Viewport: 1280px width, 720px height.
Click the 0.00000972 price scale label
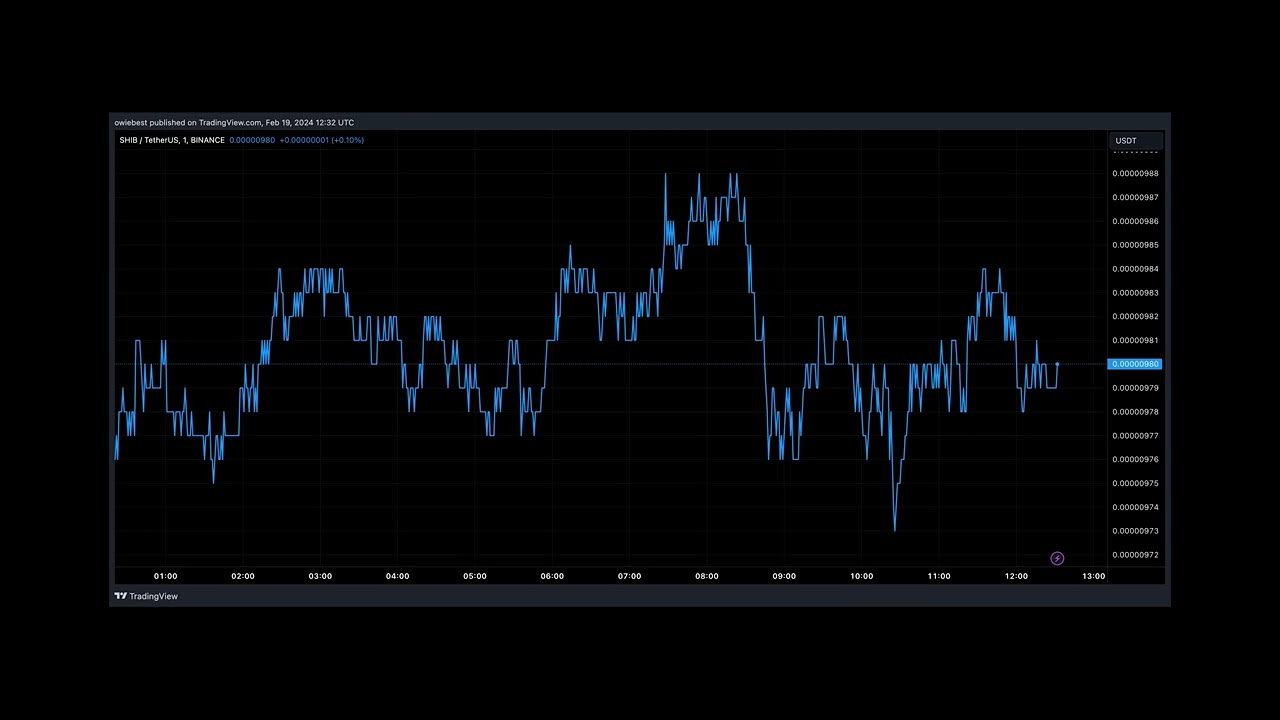coord(1135,555)
